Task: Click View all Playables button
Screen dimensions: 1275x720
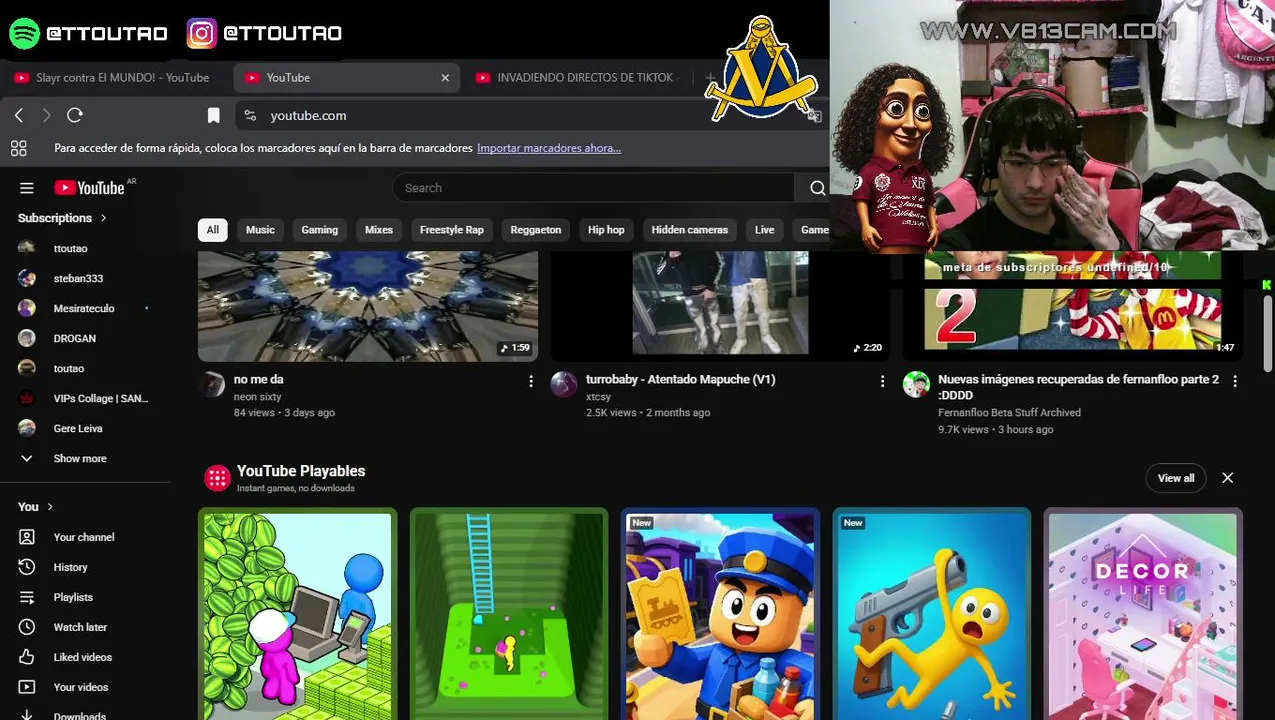Action: (x=1176, y=478)
